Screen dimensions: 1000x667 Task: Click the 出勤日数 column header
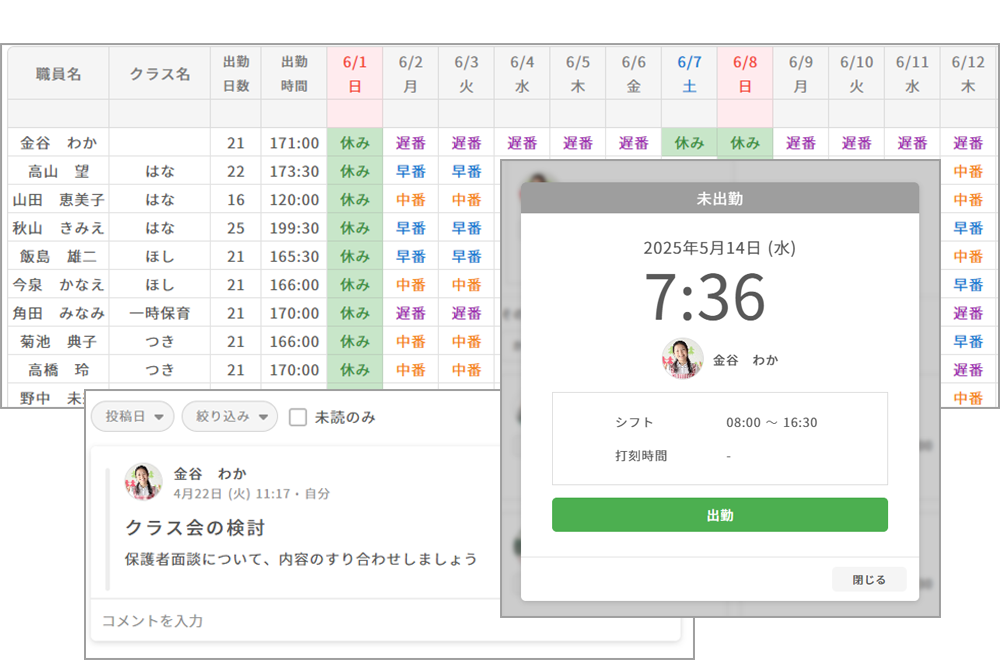click(235, 73)
